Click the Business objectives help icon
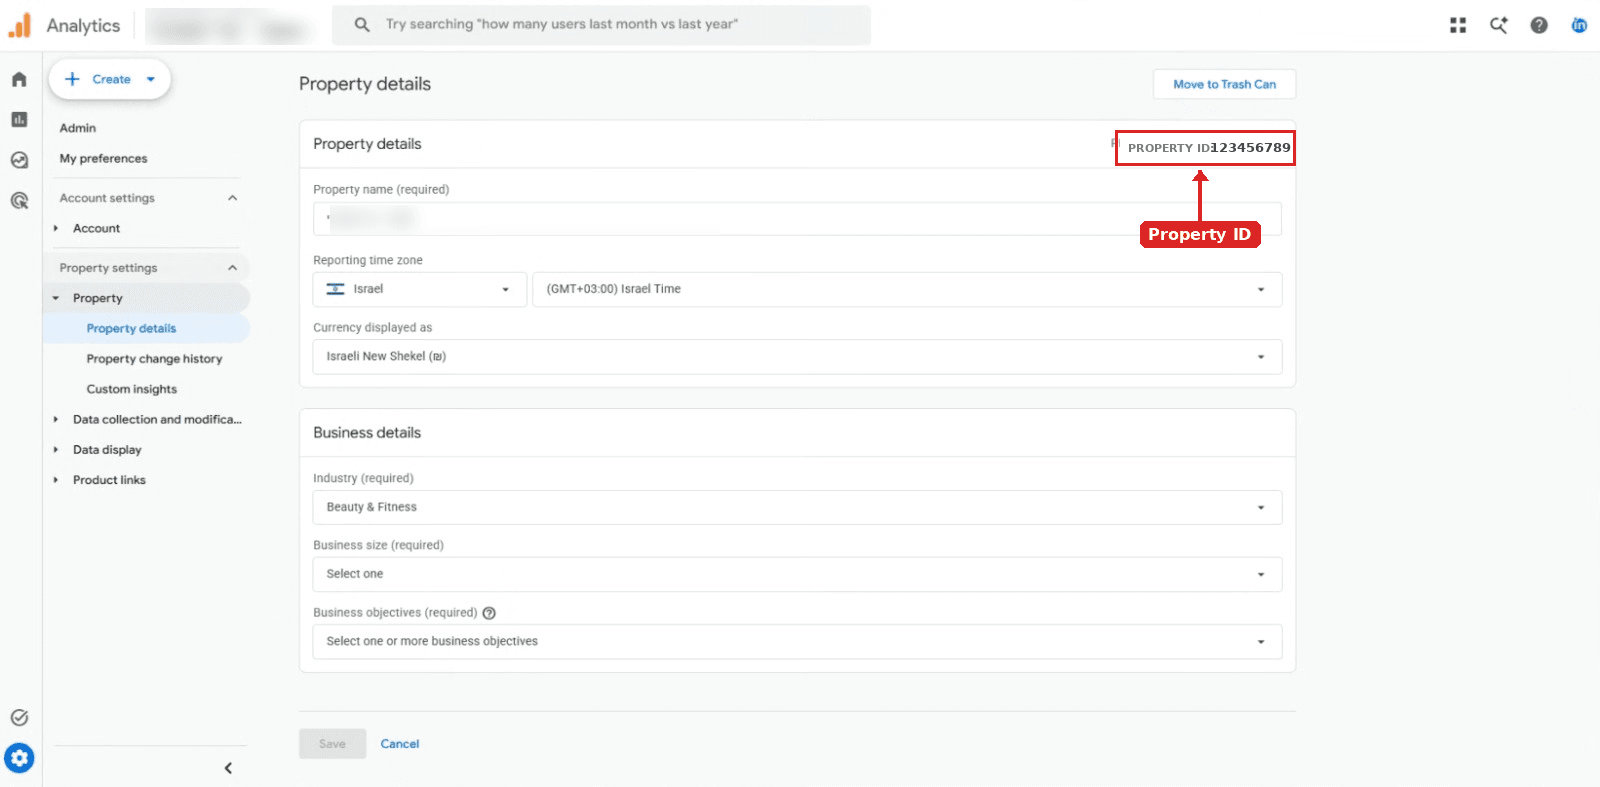Viewport: 1600px width, 787px height. pyautogui.click(x=489, y=613)
